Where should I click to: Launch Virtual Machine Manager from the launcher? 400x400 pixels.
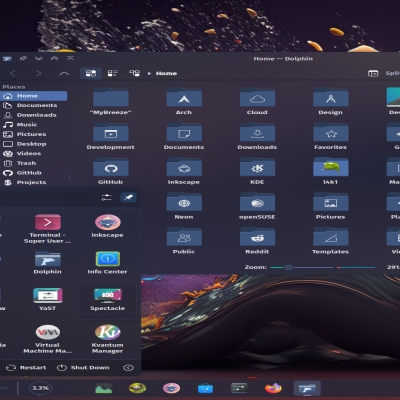click(47, 339)
